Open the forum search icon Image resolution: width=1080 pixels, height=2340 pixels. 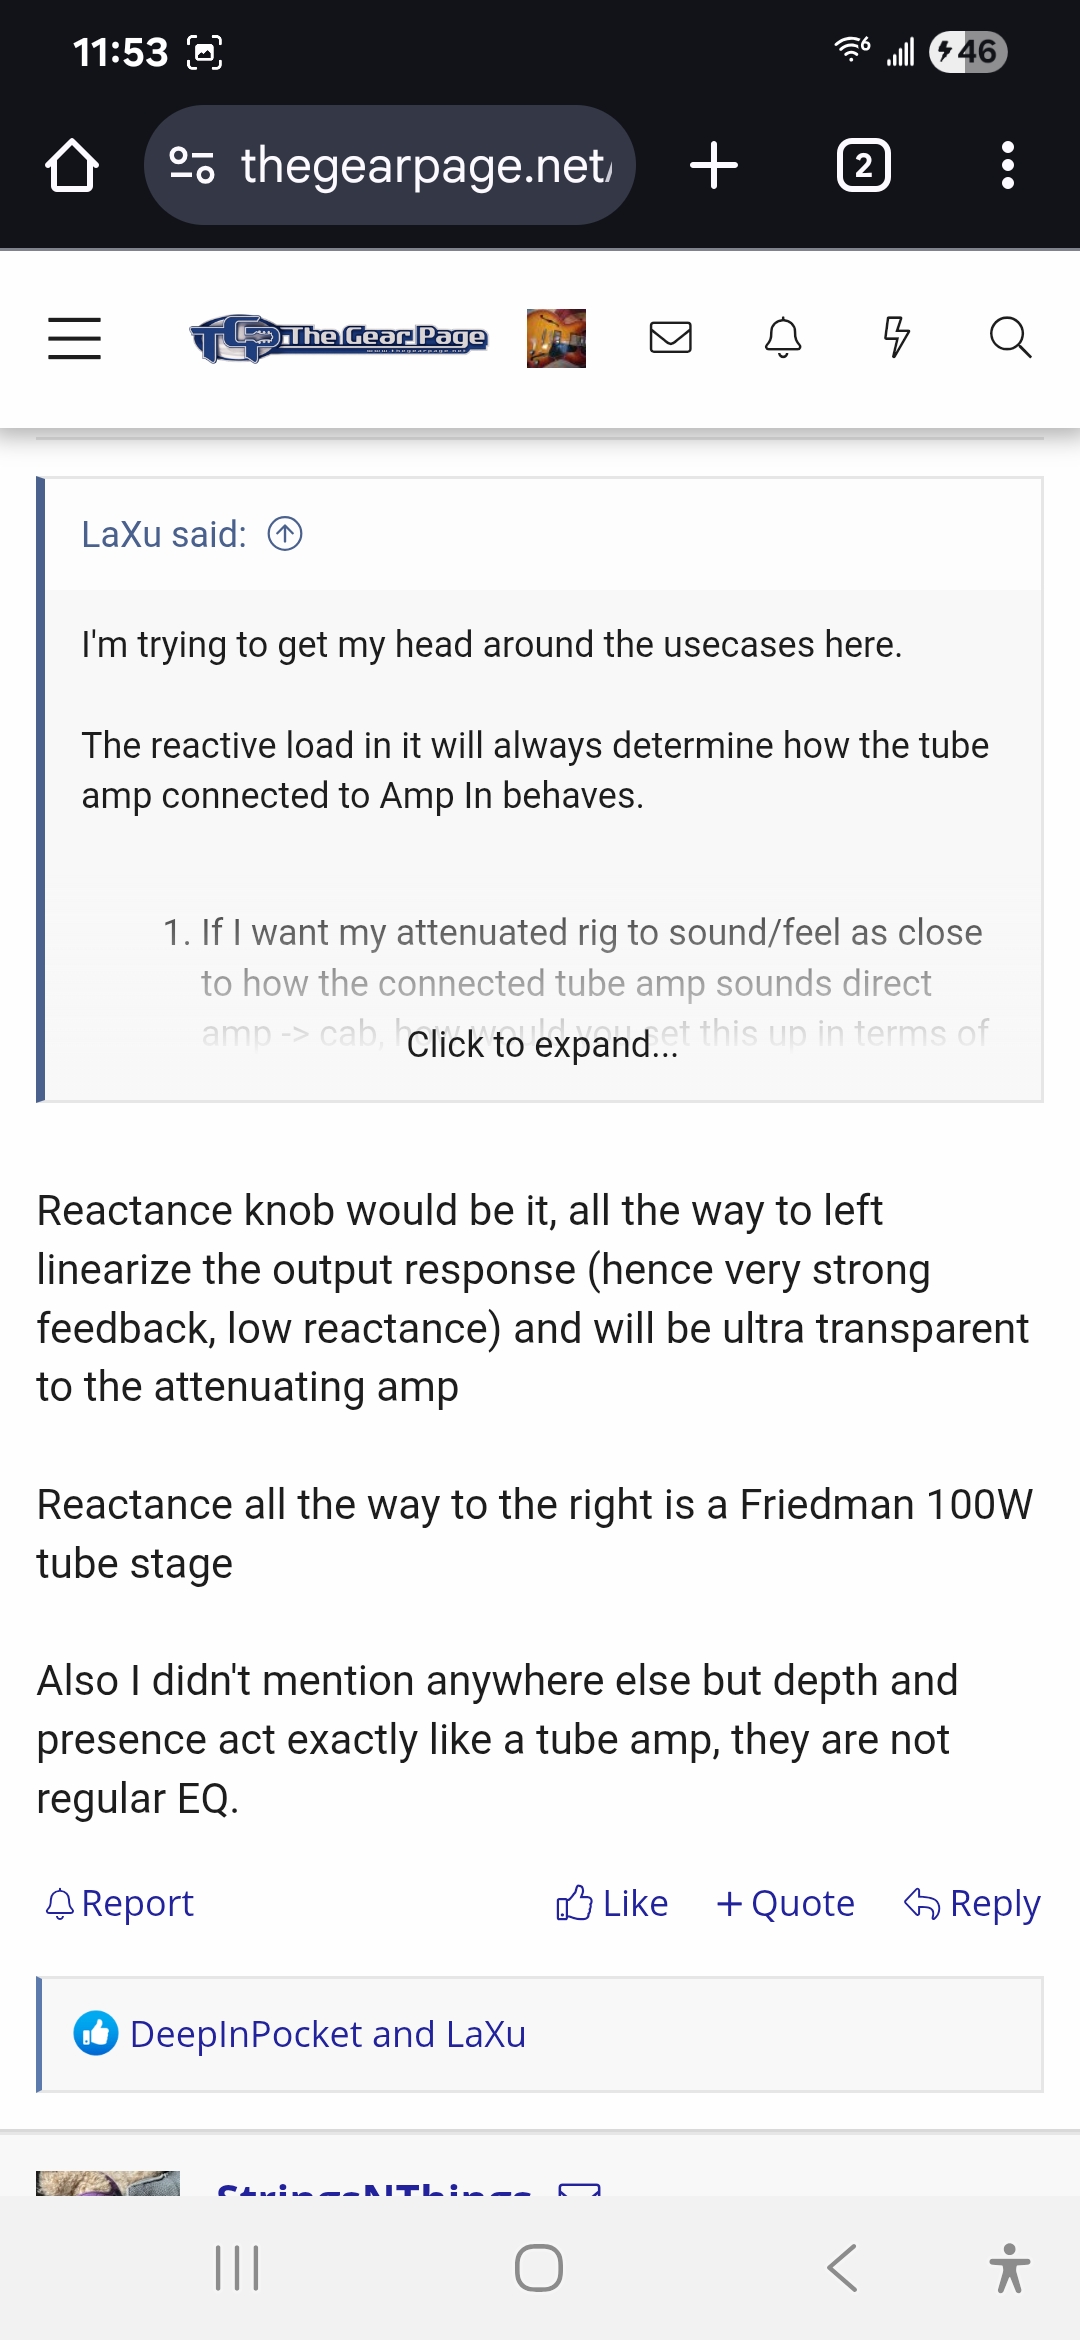[x=1010, y=338]
